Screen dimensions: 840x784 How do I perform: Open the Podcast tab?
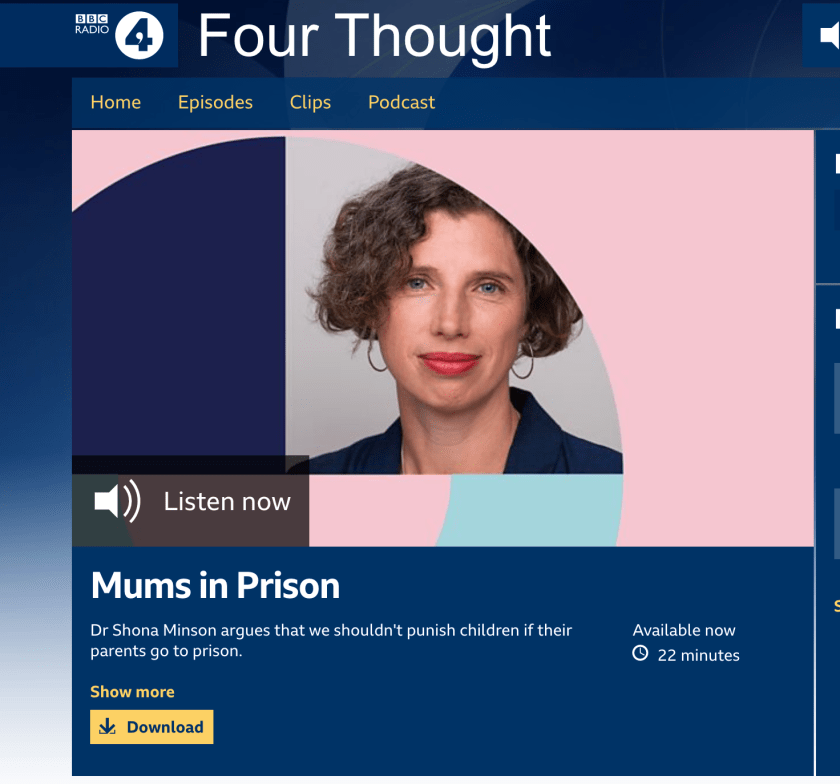(x=401, y=102)
